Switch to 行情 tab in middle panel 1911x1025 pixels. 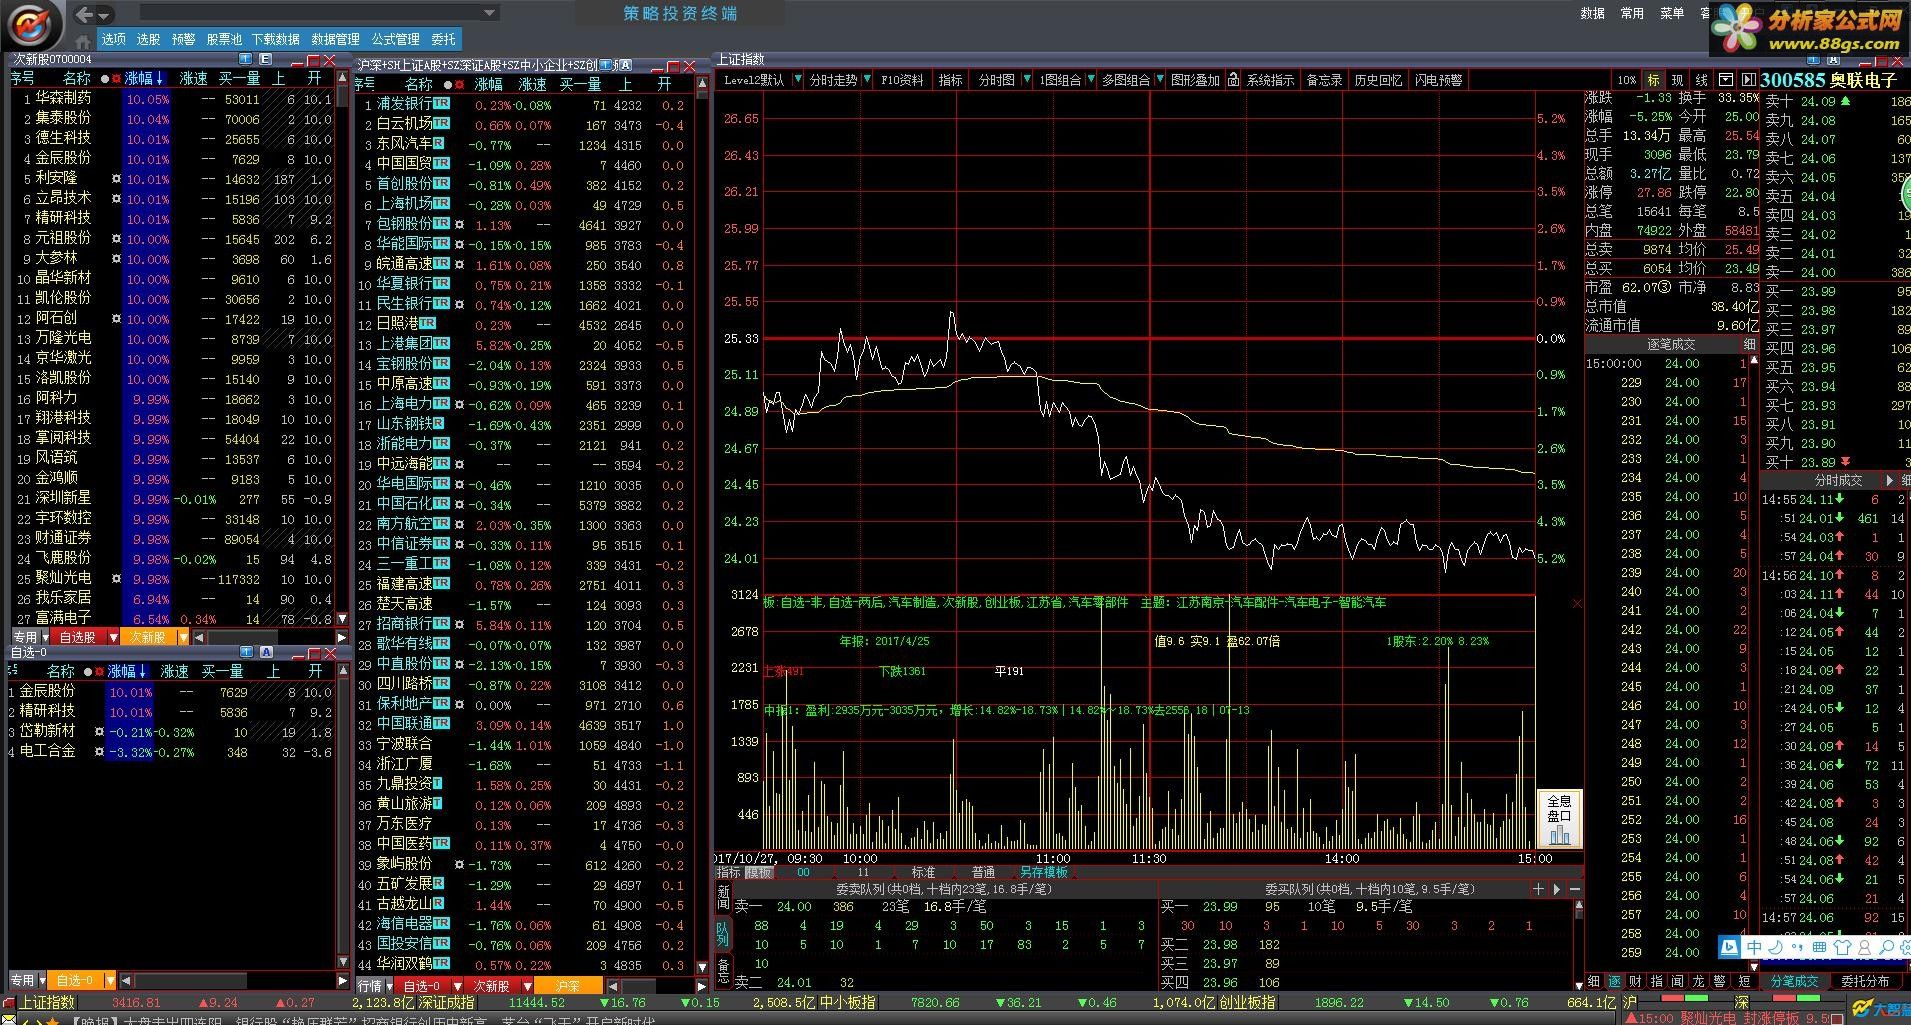[369, 986]
